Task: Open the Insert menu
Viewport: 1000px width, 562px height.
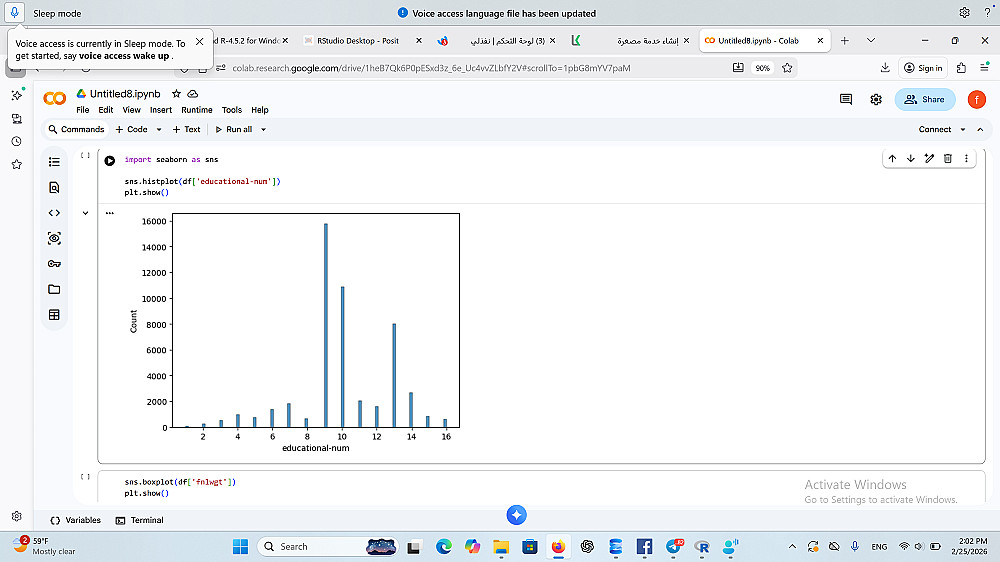Action: [x=161, y=110]
